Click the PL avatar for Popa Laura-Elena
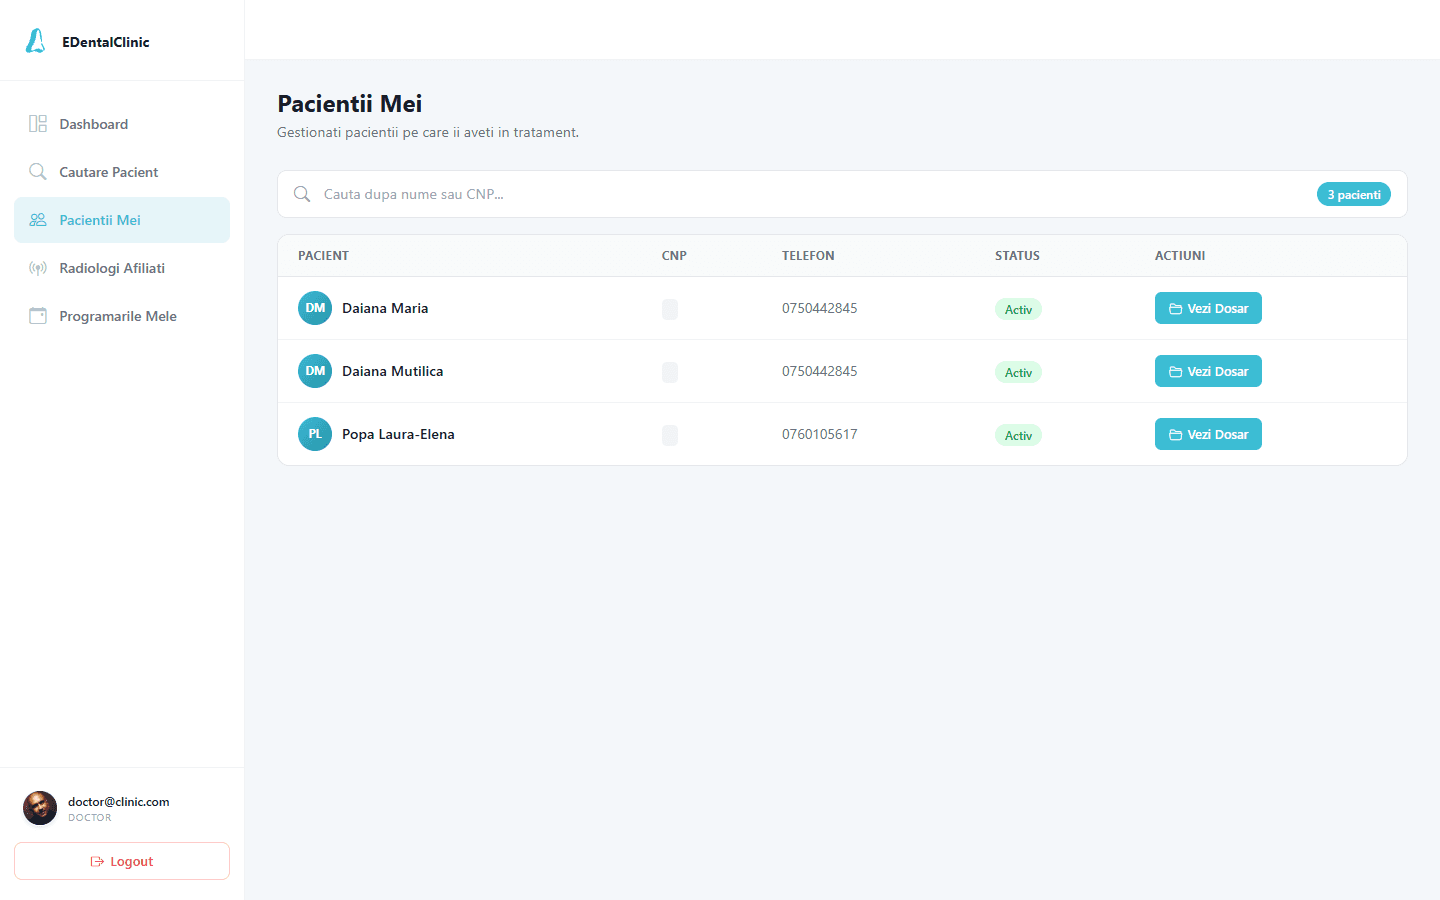The height and width of the screenshot is (900, 1440). tap(315, 434)
